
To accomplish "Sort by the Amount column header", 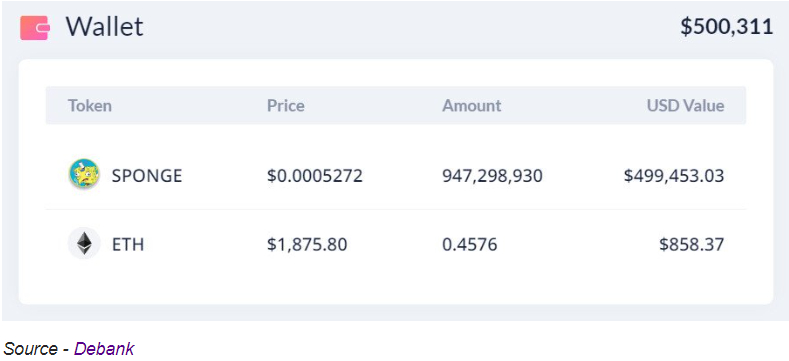I will (x=471, y=106).
